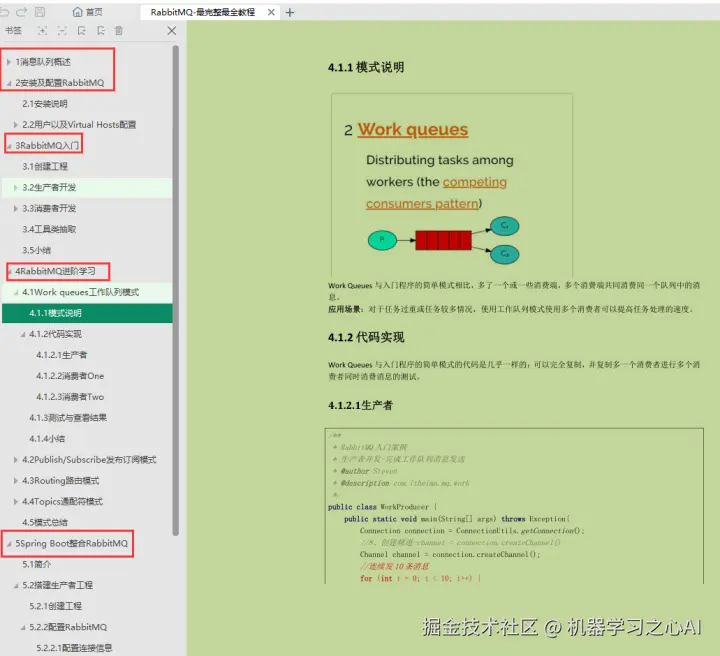Collapse the 3RabbitMQ入门 section

pos(9,146)
